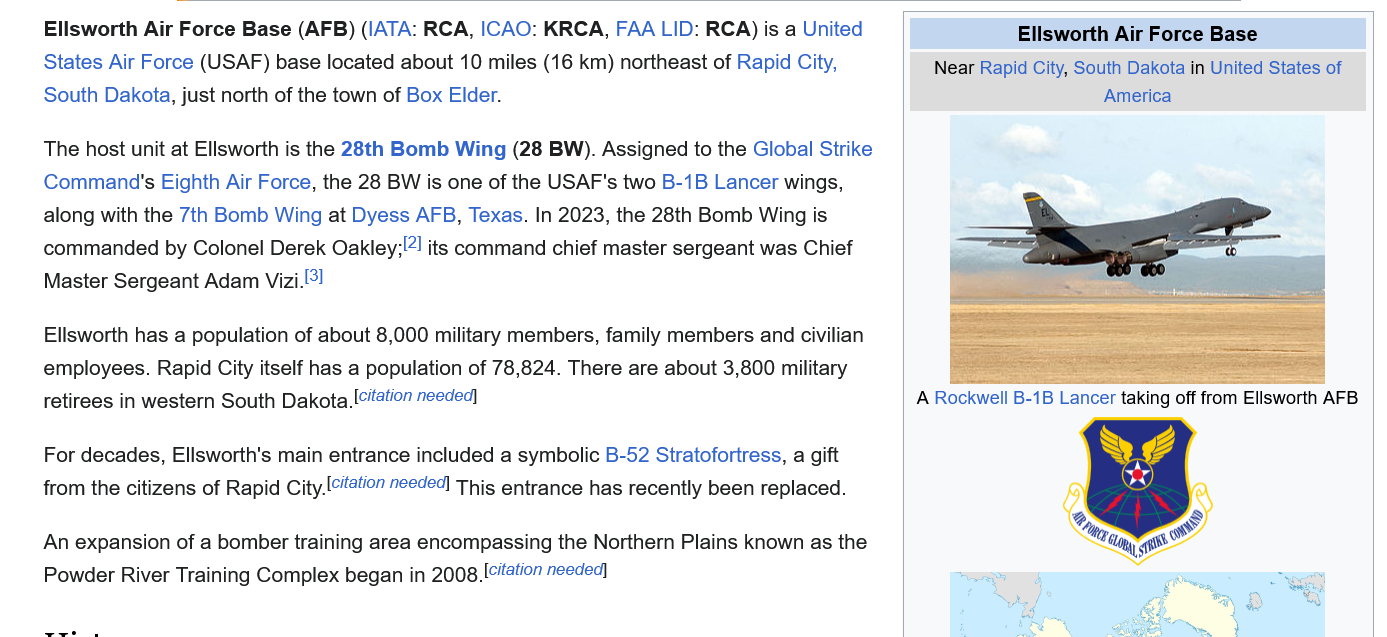Viewport: 1387px width, 637px height.
Task: Follow the Texas link
Action: pos(496,215)
